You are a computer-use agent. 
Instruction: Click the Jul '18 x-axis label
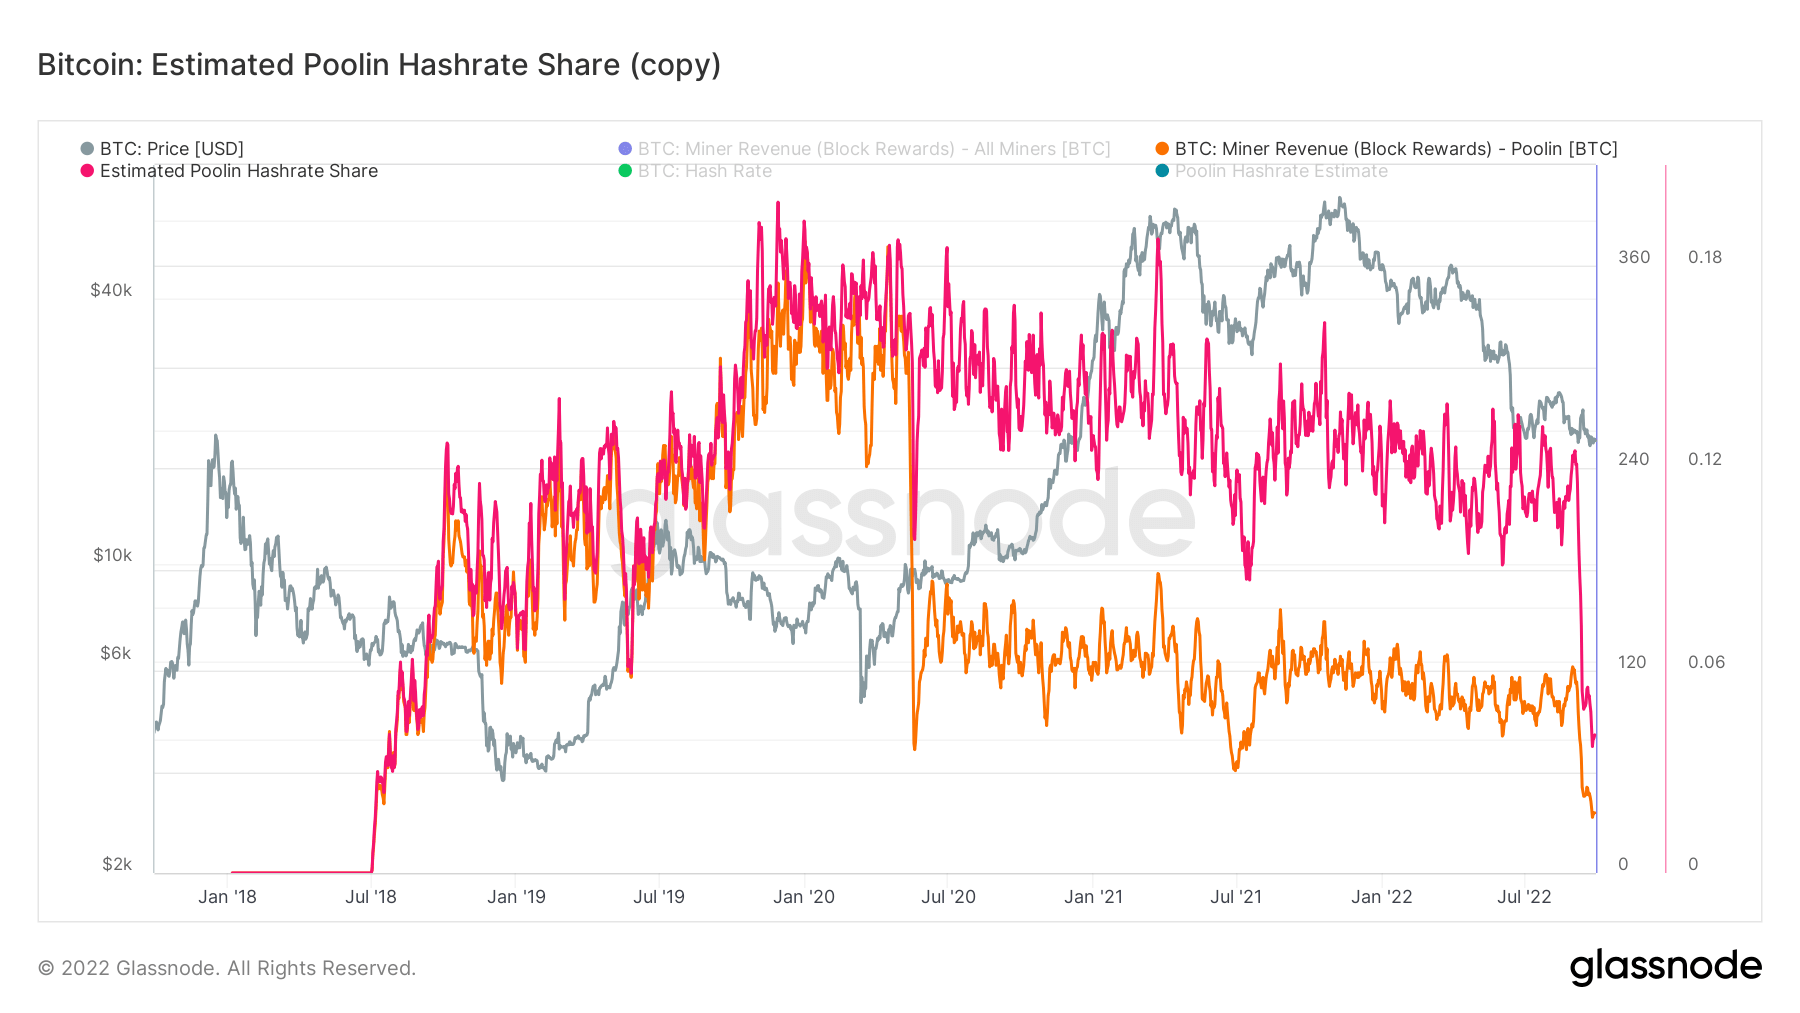(x=371, y=897)
